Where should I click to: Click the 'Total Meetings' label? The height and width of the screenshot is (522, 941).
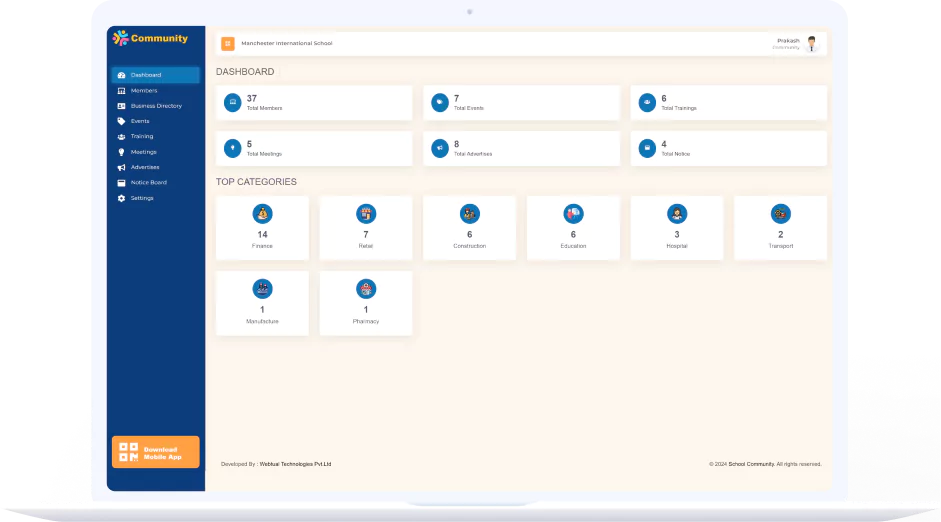(264, 154)
